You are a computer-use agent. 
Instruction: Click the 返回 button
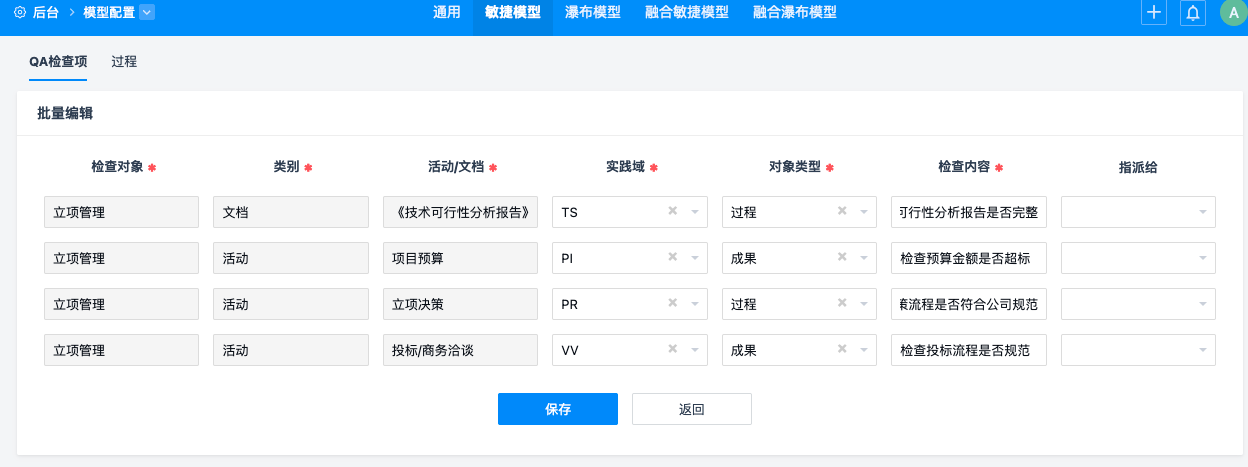tap(691, 409)
